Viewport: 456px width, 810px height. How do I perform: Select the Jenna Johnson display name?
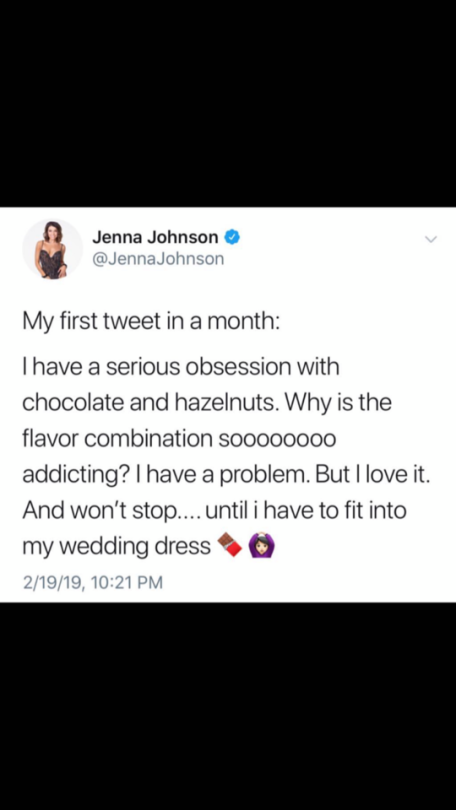click(x=155, y=237)
